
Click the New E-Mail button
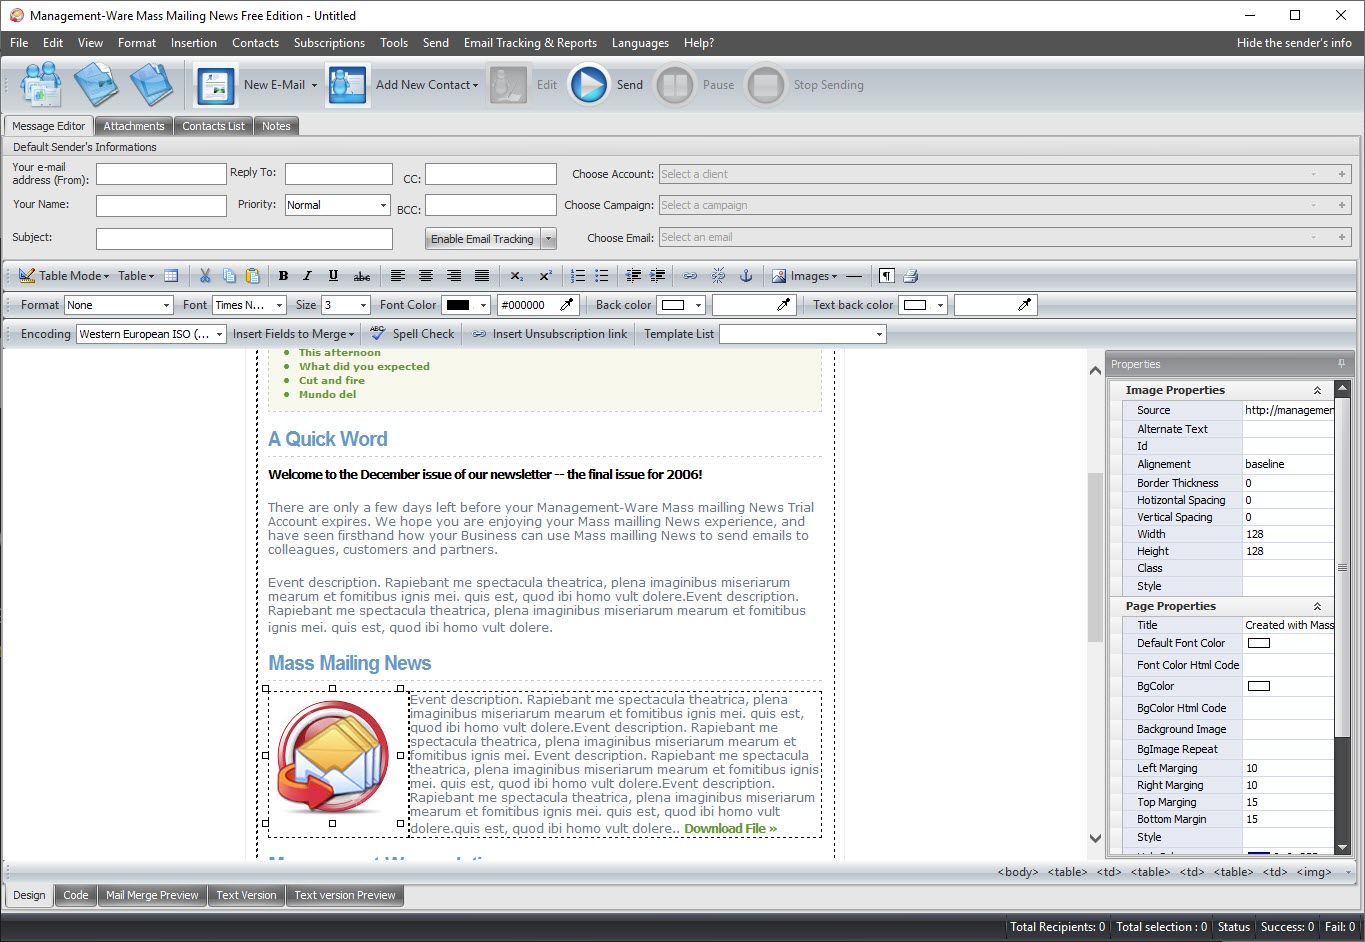[x=256, y=85]
